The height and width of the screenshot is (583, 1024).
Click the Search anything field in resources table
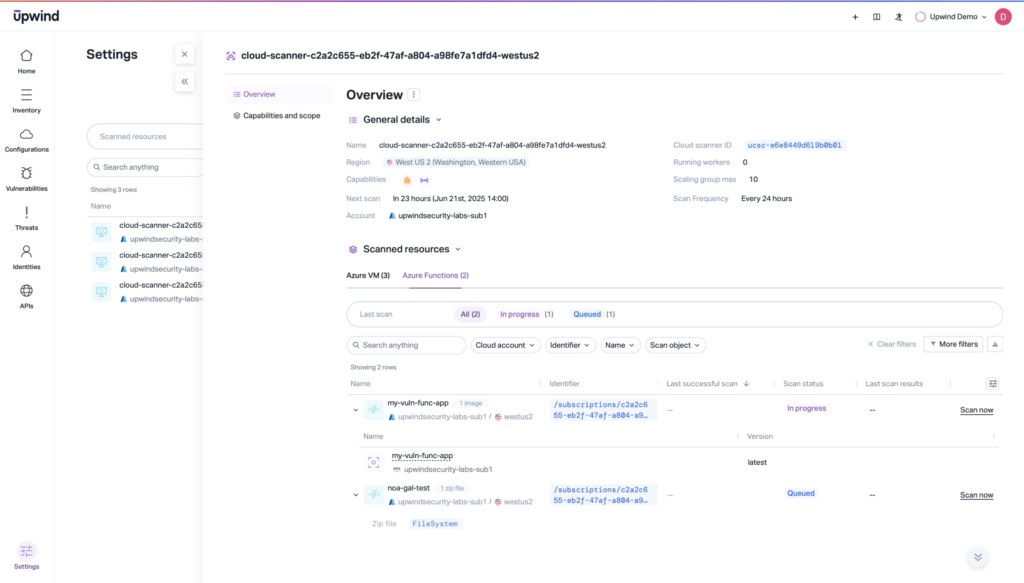(x=406, y=345)
